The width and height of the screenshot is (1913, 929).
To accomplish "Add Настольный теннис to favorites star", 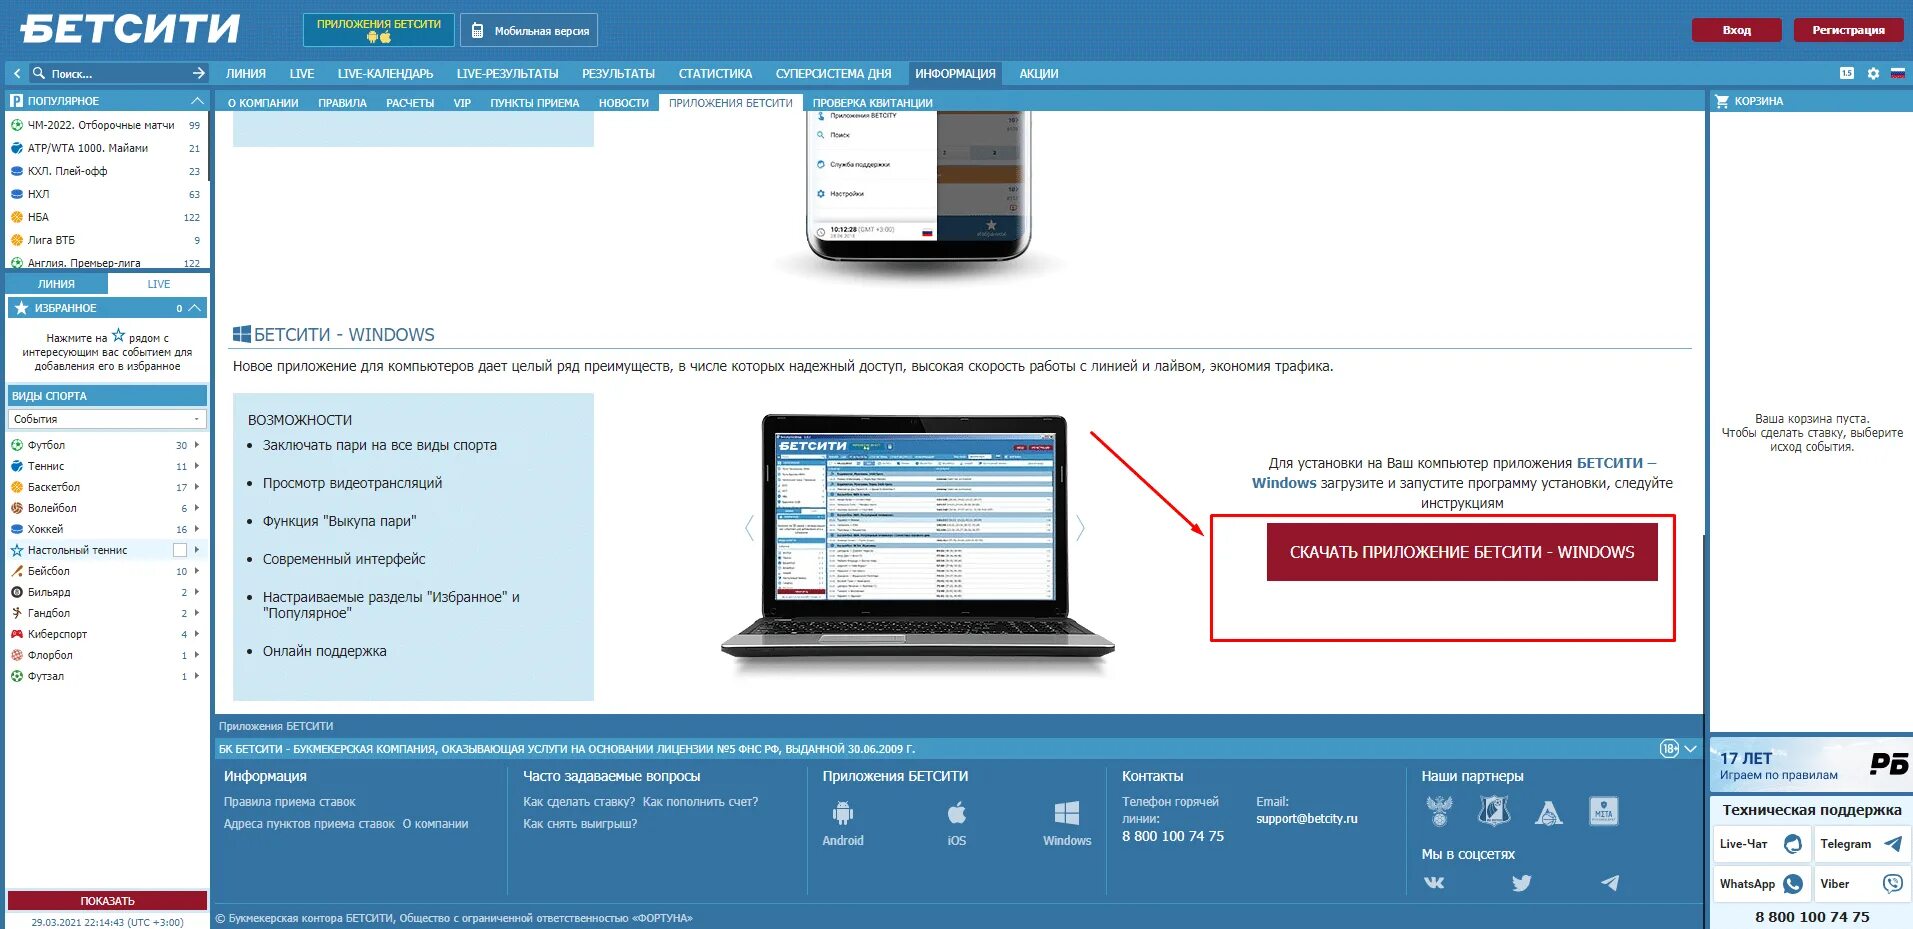I will pos(17,550).
